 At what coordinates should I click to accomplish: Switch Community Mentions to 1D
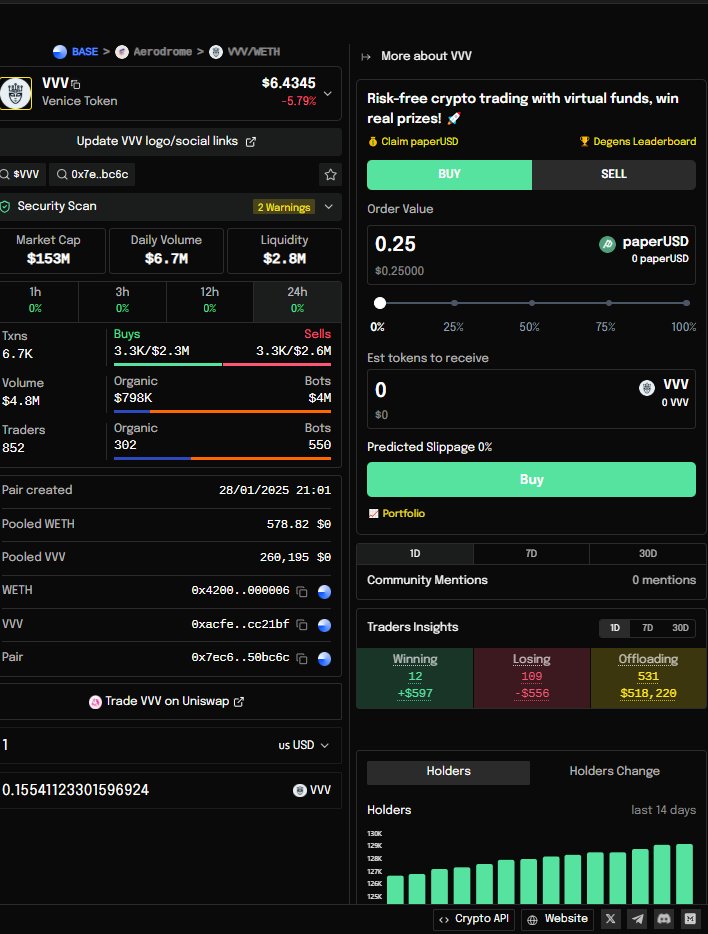pos(415,553)
